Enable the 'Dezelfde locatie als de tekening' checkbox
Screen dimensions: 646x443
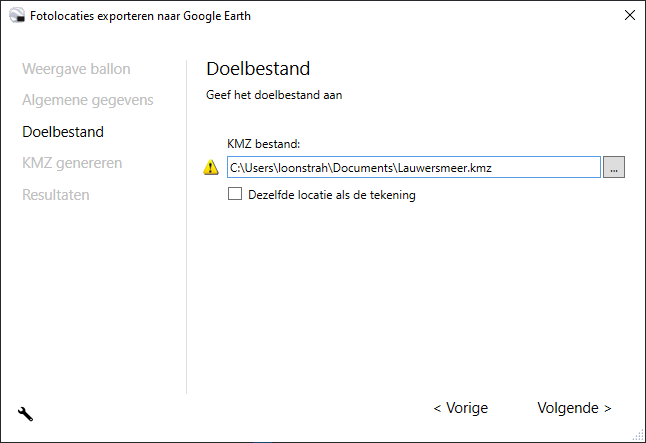pos(235,195)
